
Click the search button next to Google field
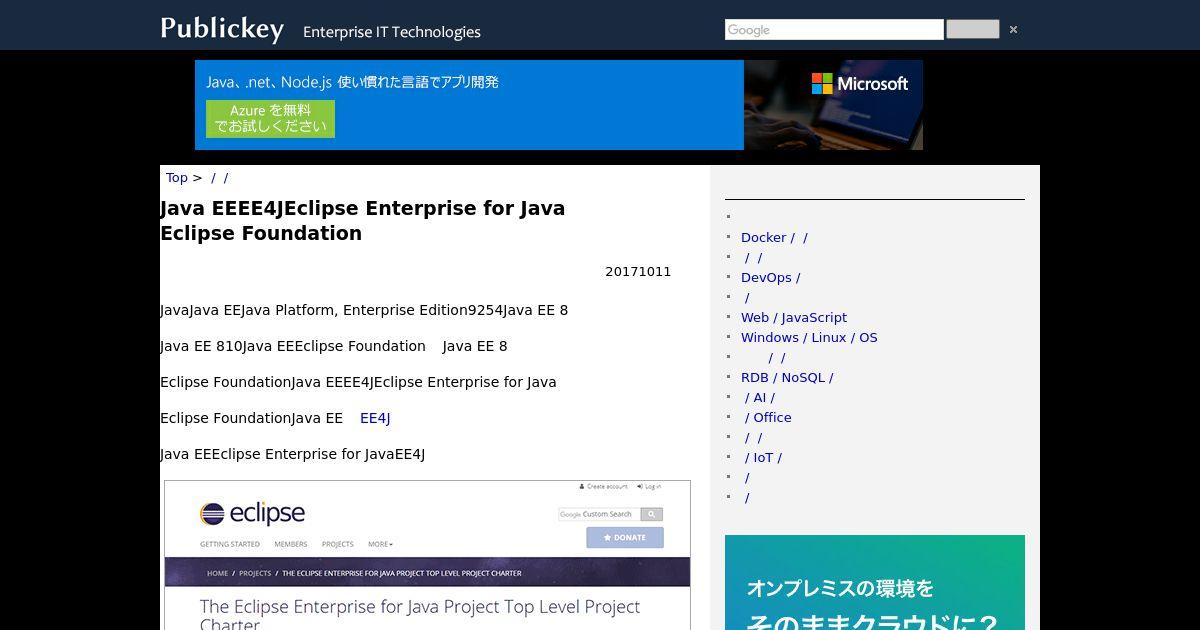pyautogui.click(x=972, y=30)
